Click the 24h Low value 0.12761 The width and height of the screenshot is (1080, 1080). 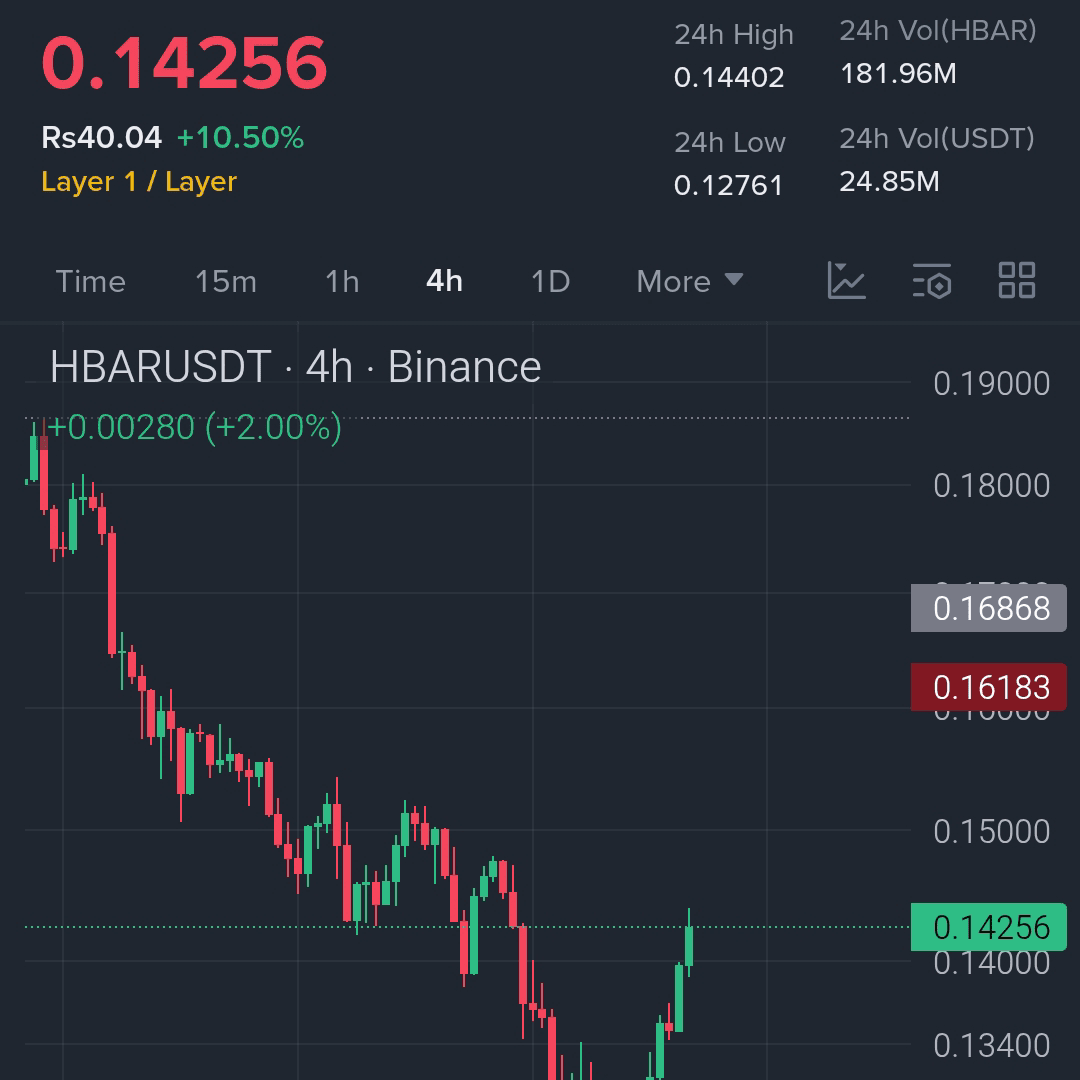tap(728, 185)
